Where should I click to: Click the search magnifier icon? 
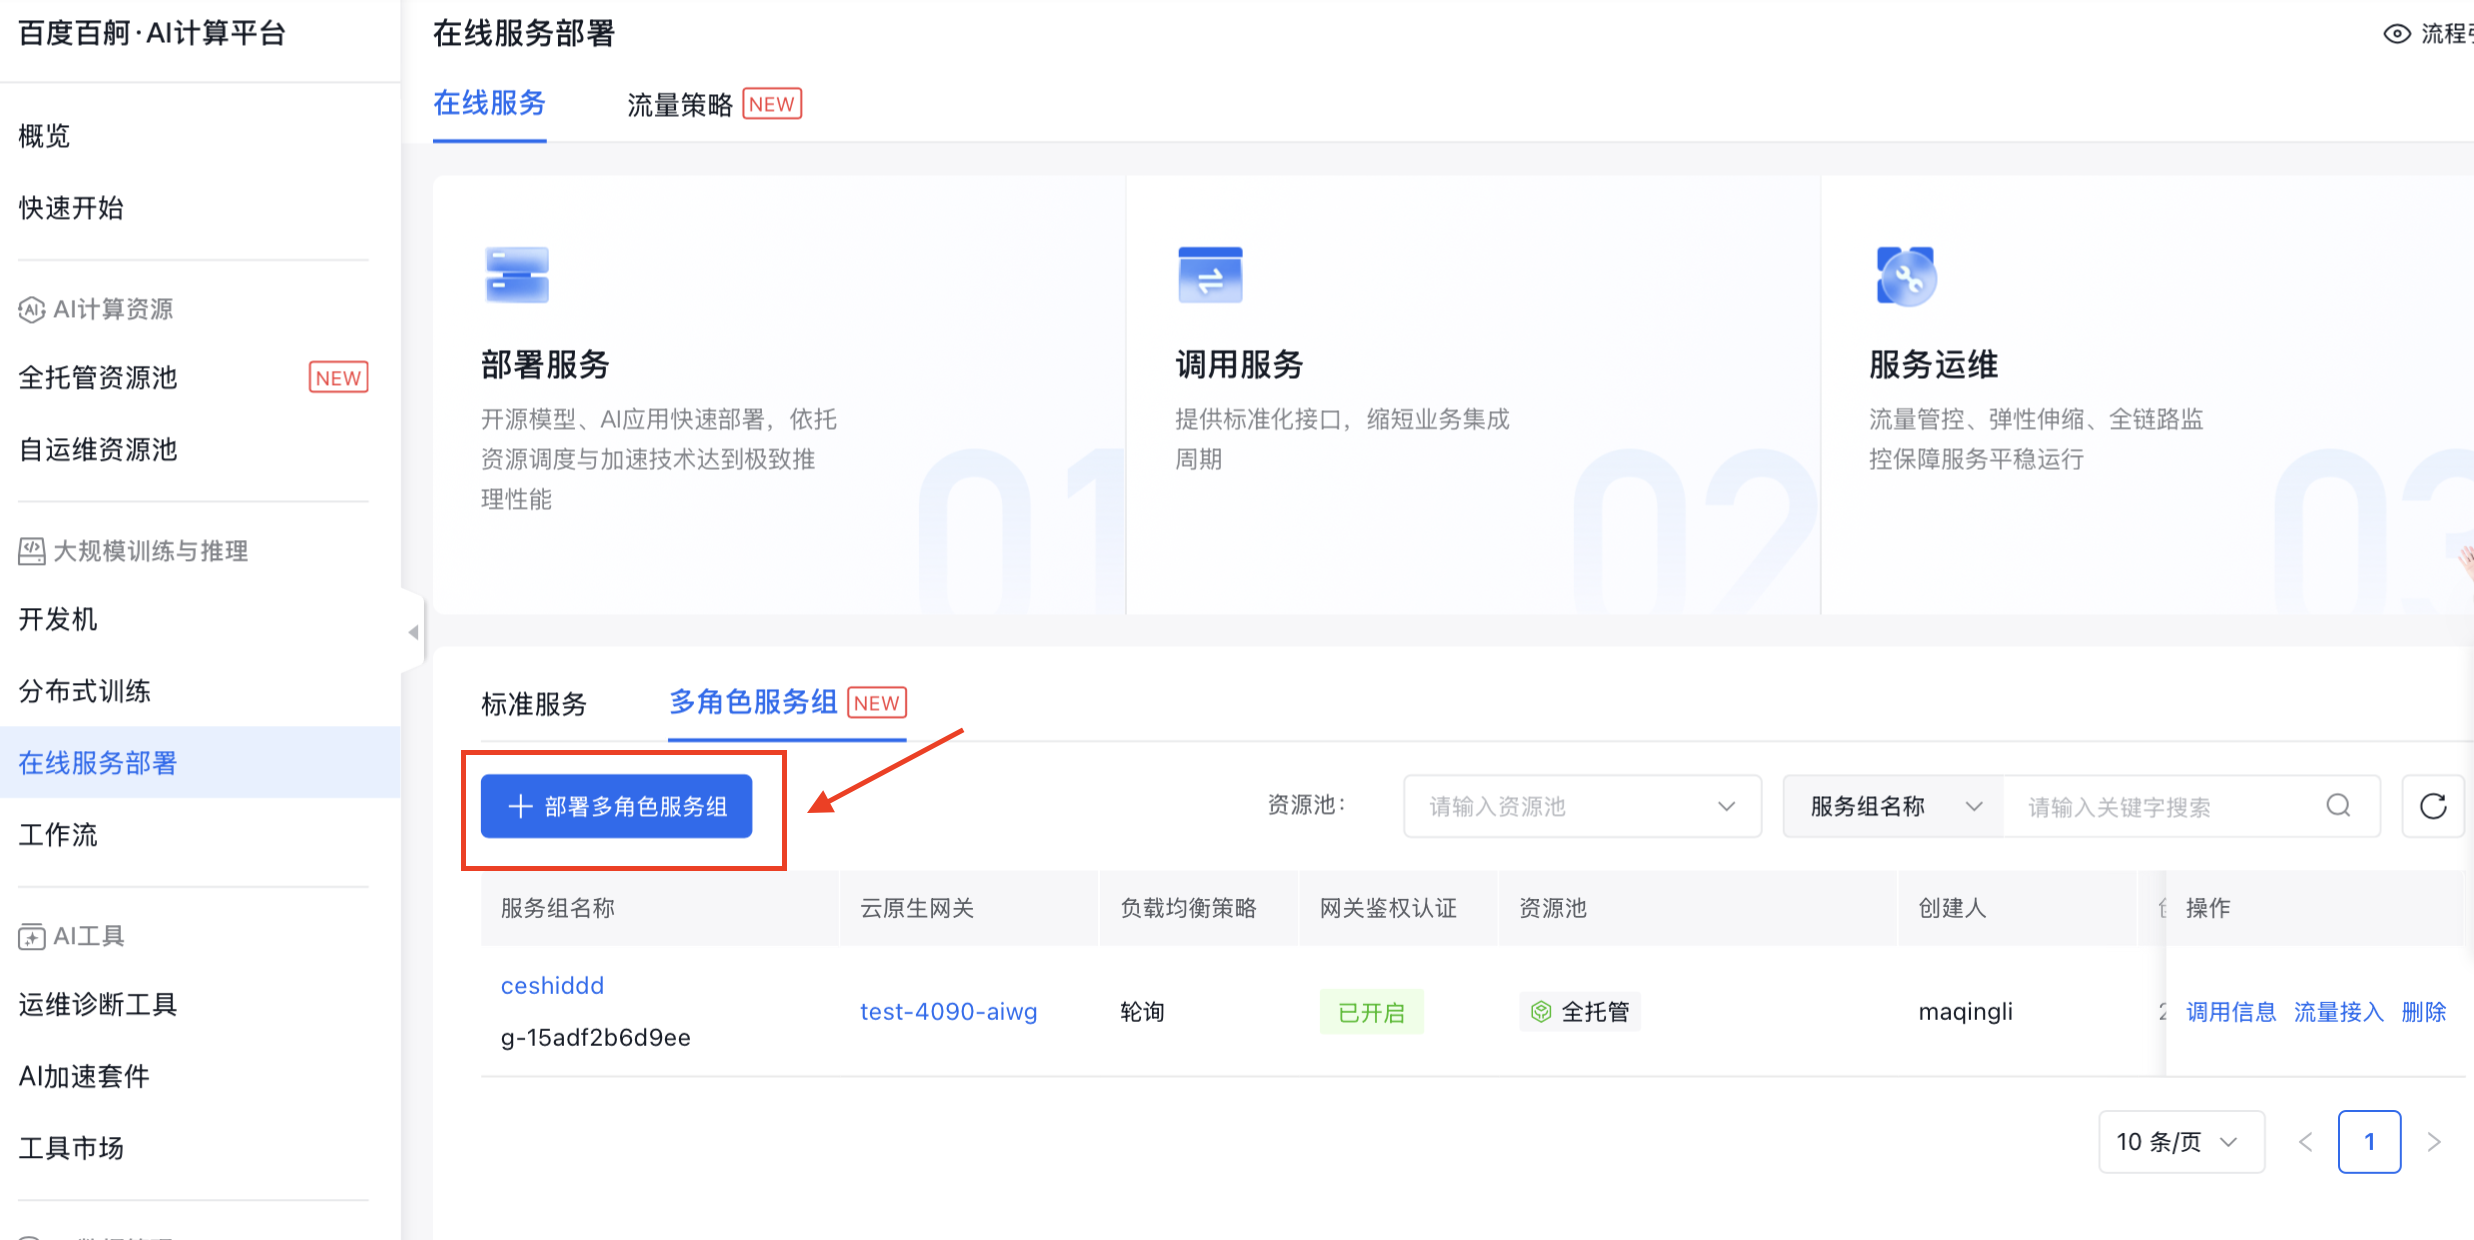tap(2338, 806)
